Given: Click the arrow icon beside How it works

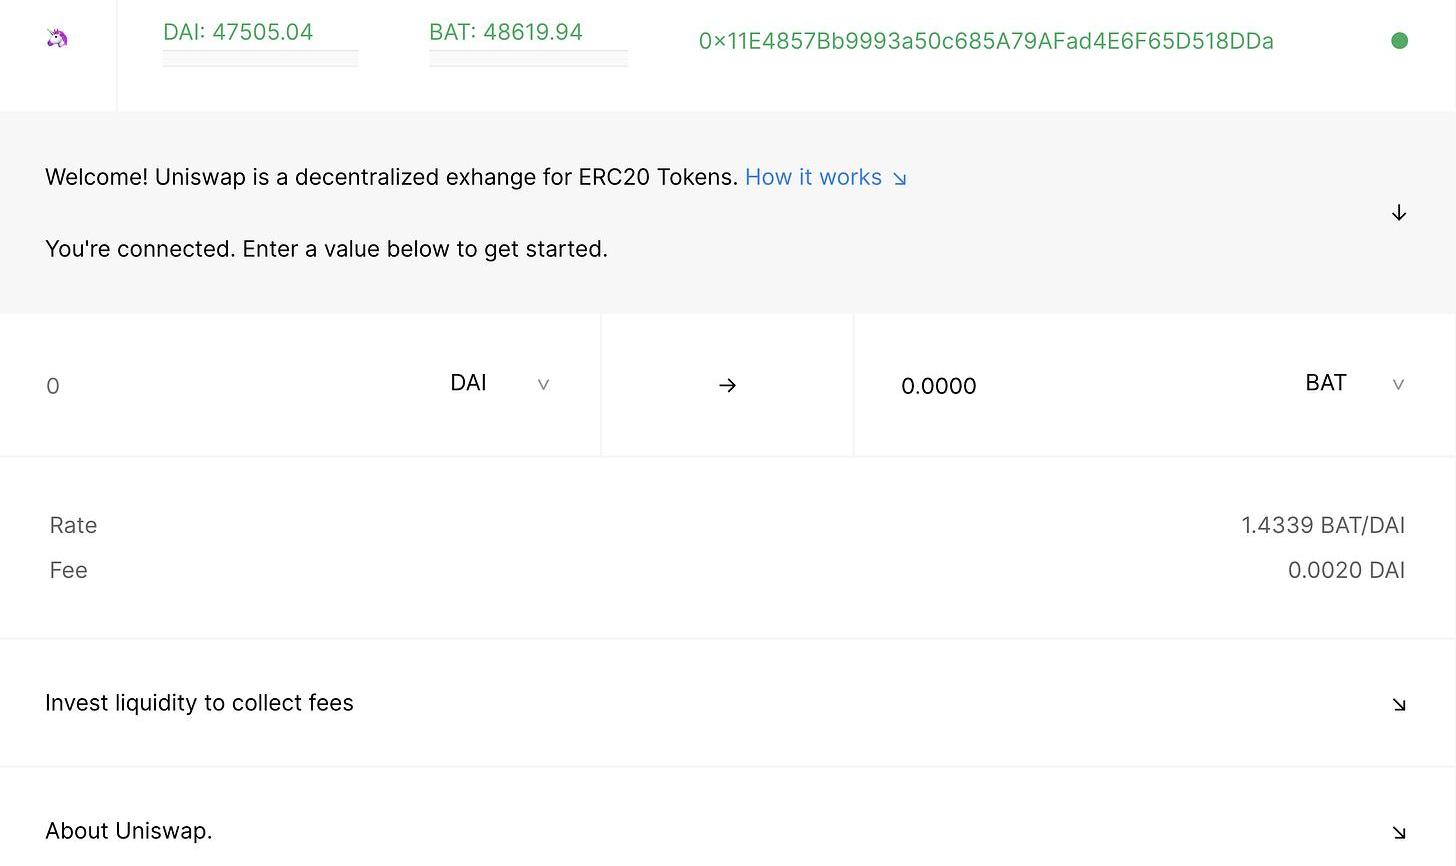Looking at the screenshot, I should [x=899, y=179].
